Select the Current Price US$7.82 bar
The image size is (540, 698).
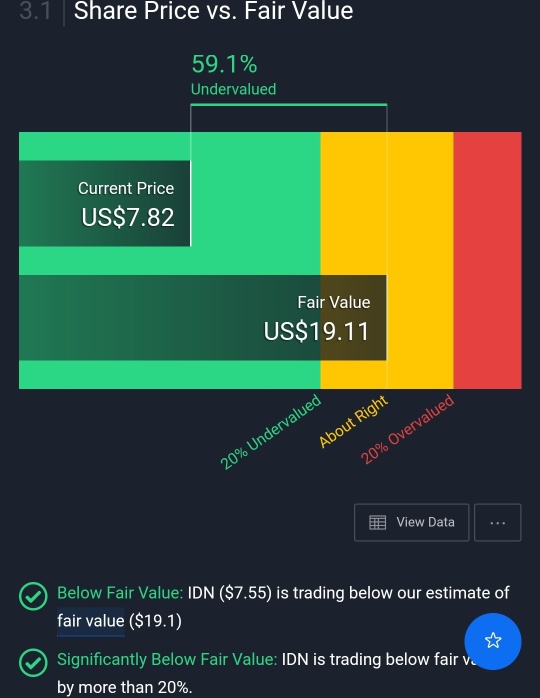click(105, 203)
